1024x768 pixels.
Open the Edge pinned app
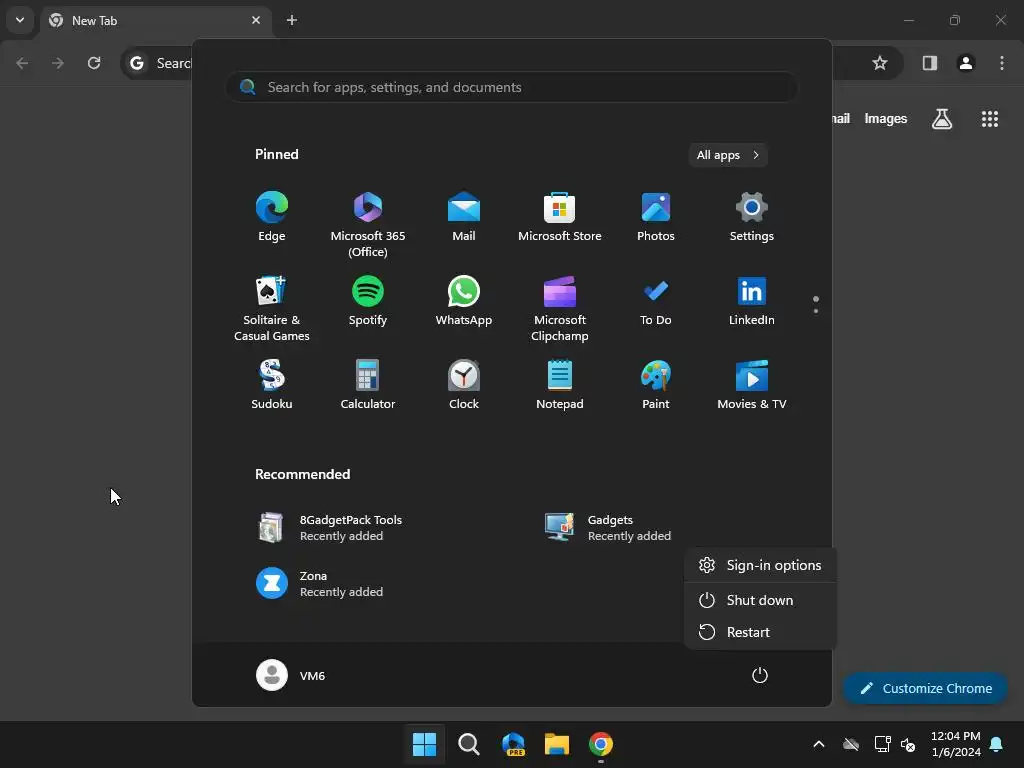tap(272, 217)
